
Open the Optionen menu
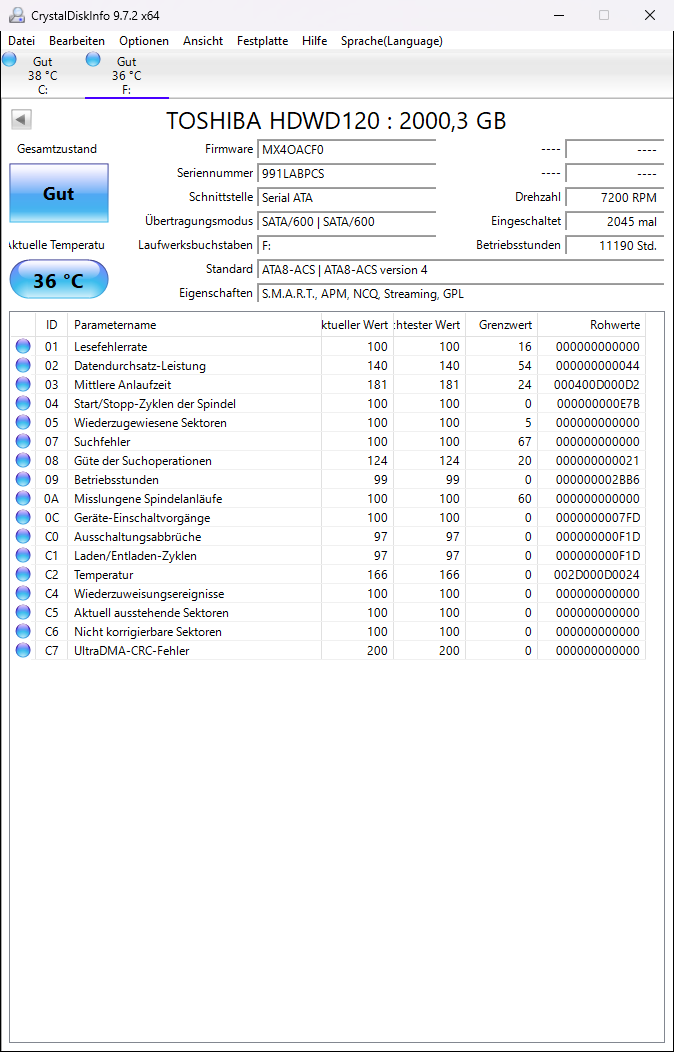(x=144, y=41)
